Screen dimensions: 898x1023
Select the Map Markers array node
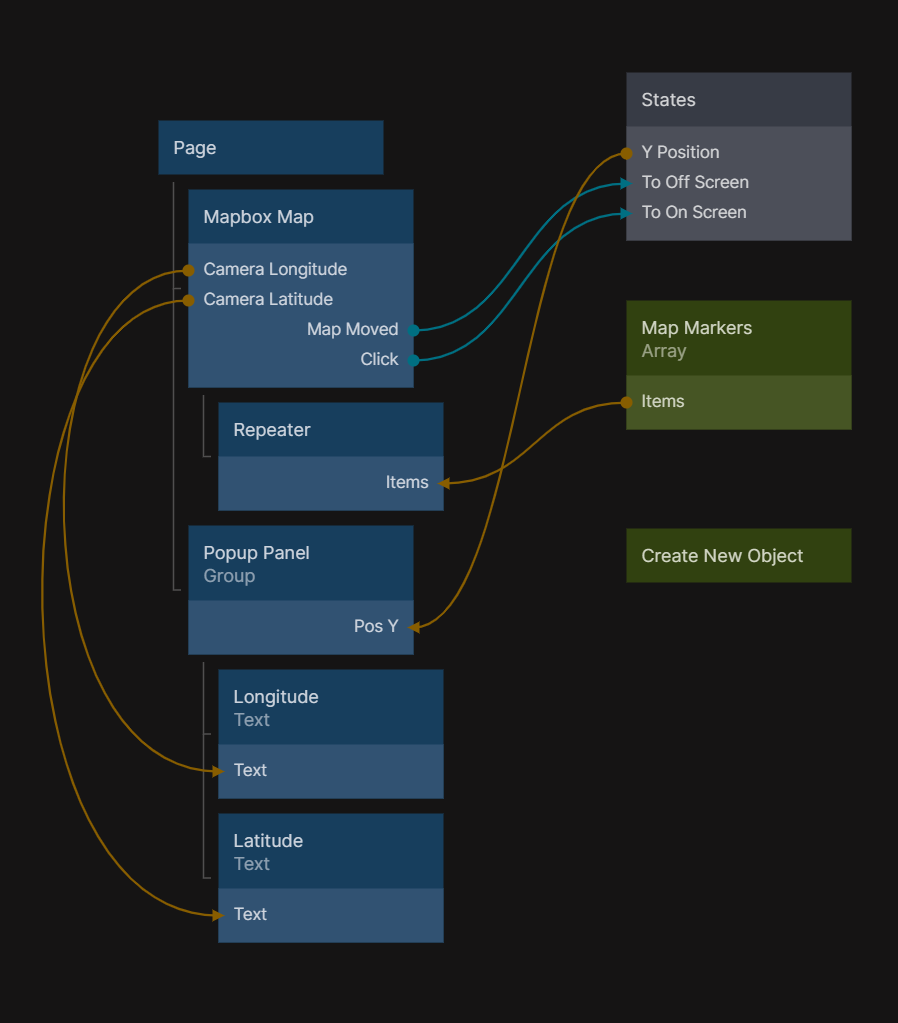click(738, 339)
